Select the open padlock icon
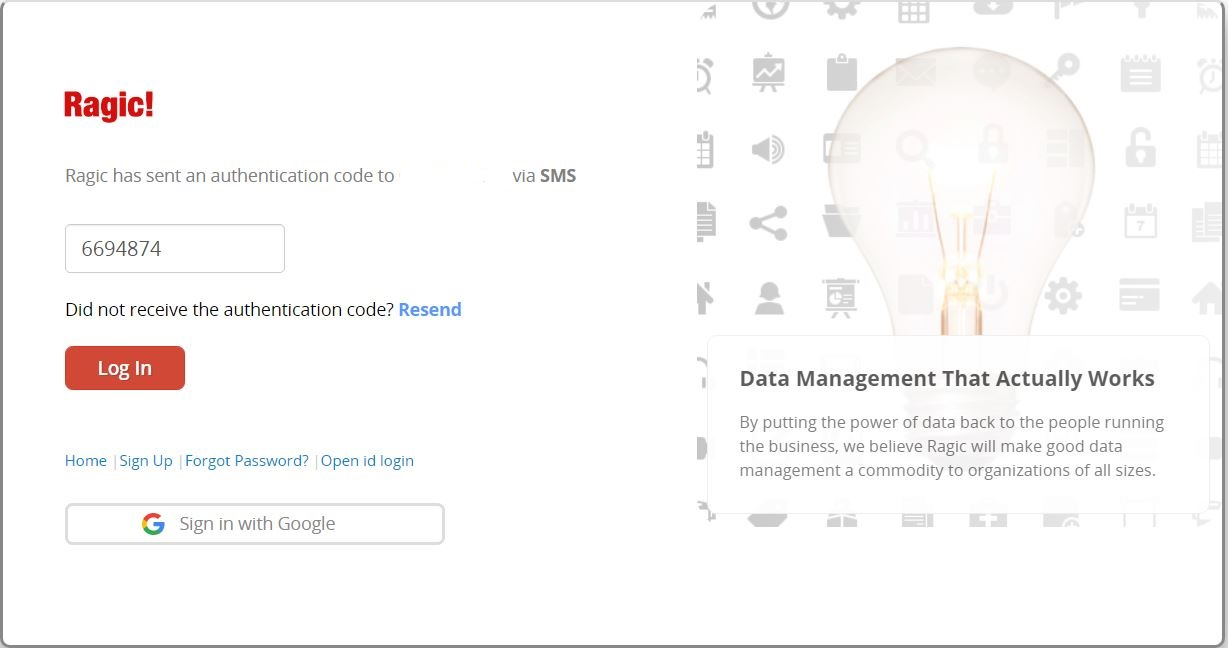This screenshot has width=1228, height=648. [1140, 148]
